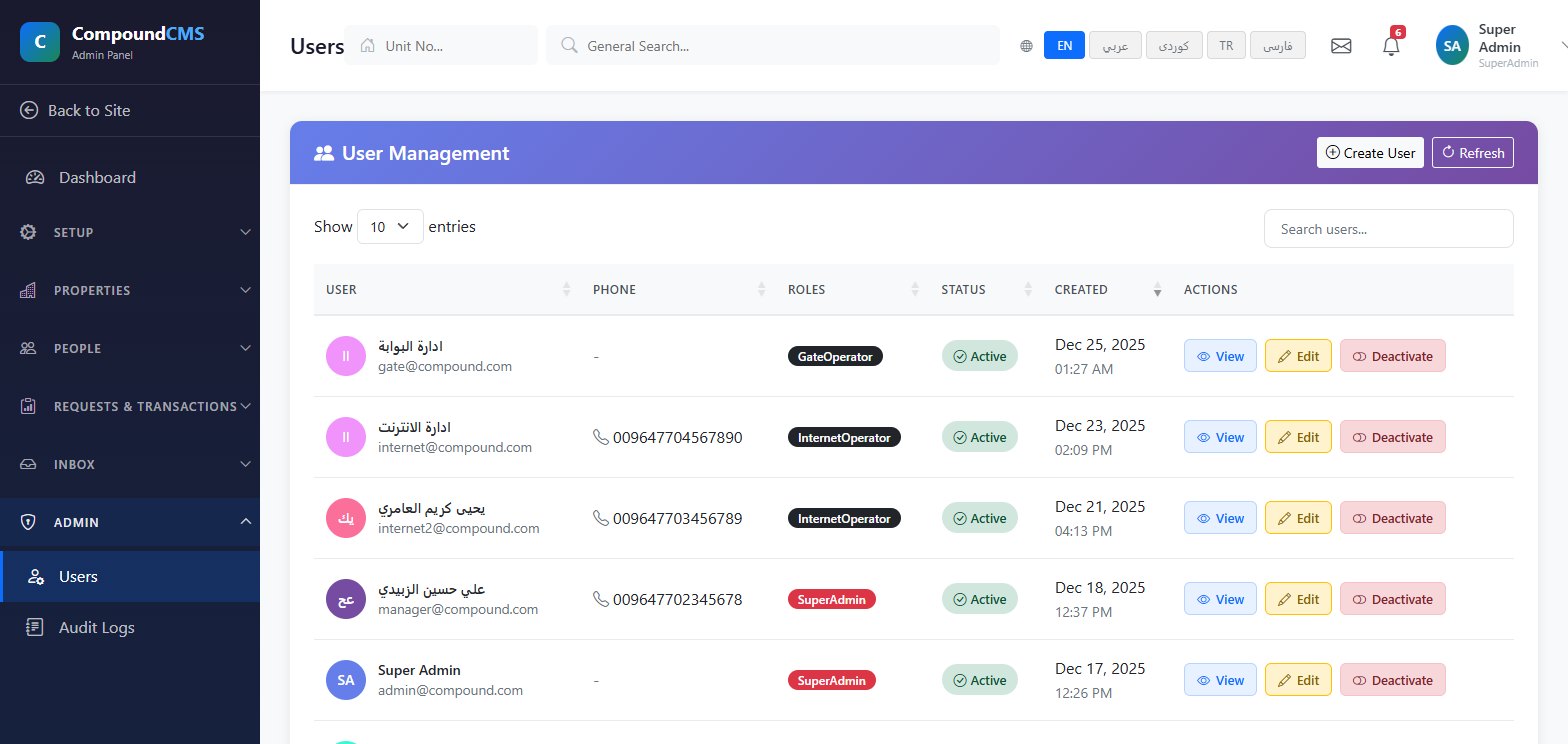Click the Back to Site link
This screenshot has width=1568, height=744.
click(x=130, y=110)
